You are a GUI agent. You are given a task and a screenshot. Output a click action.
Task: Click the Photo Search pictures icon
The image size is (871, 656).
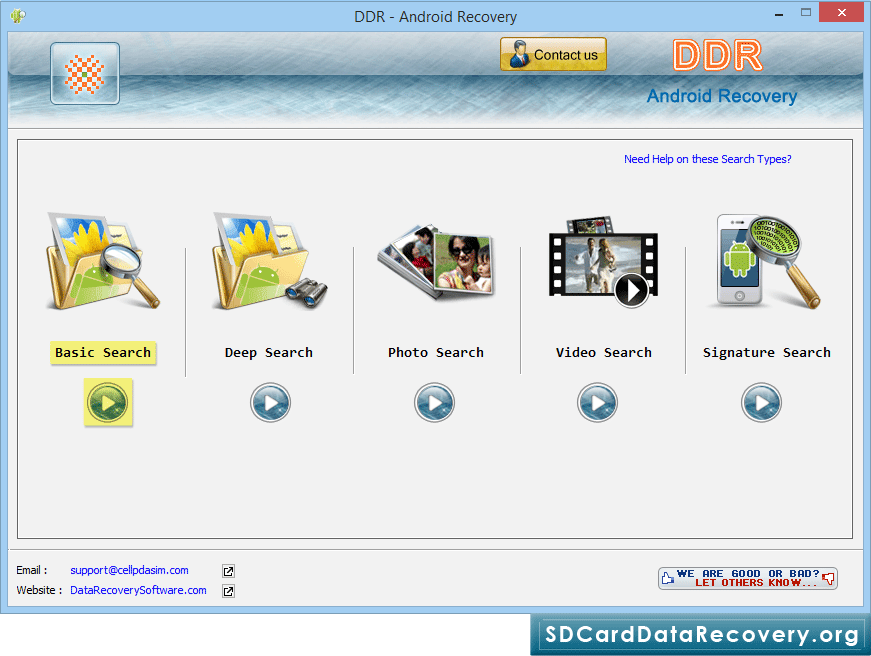436,262
